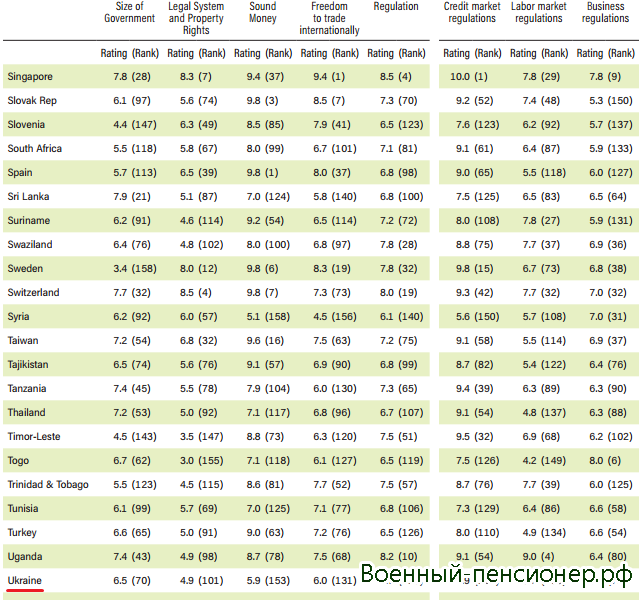Open the Военный пенсионер.рф watermark link
The image size is (644, 600).
click(496, 574)
